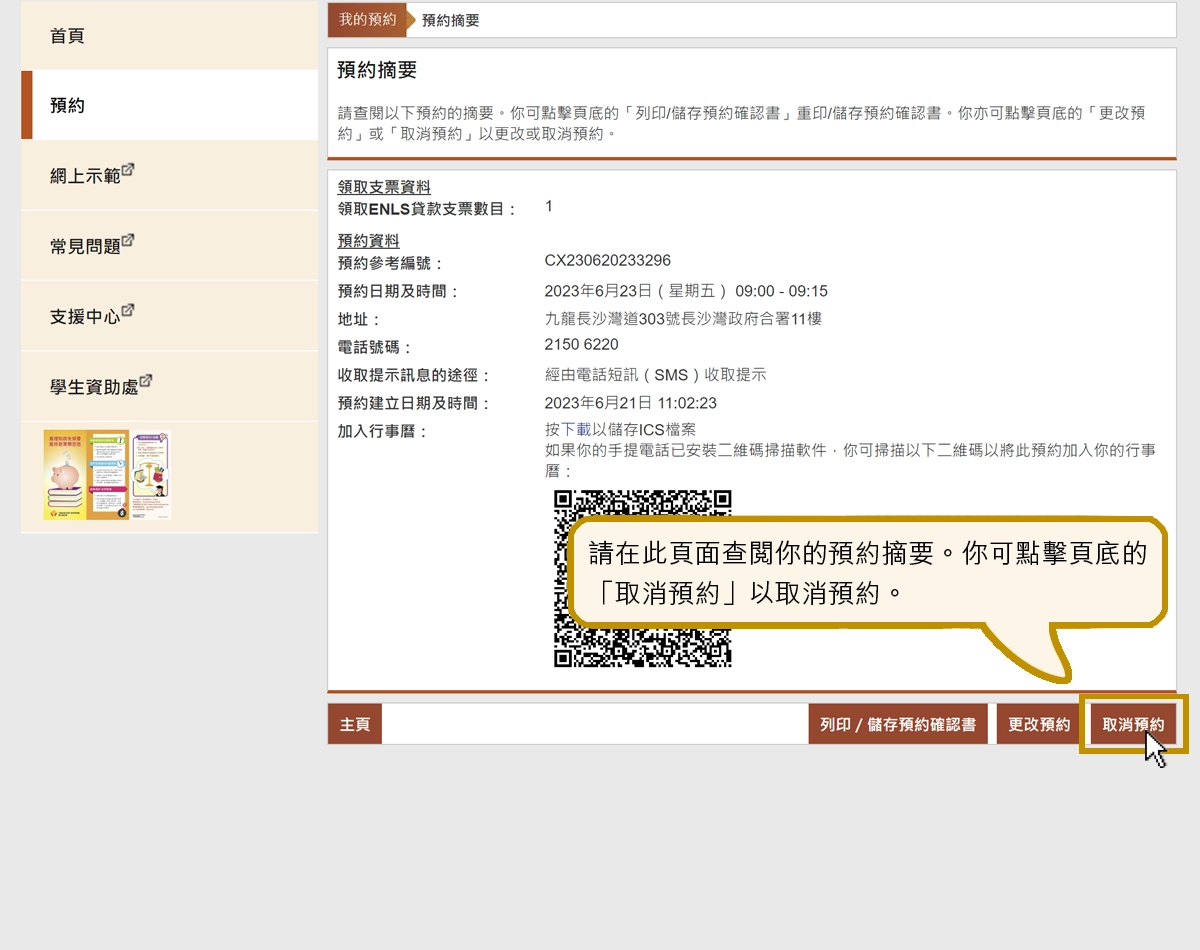The width and height of the screenshot is (1200, 950).
Task: Click the 更改預約 button
Action: coord(1038,723)
